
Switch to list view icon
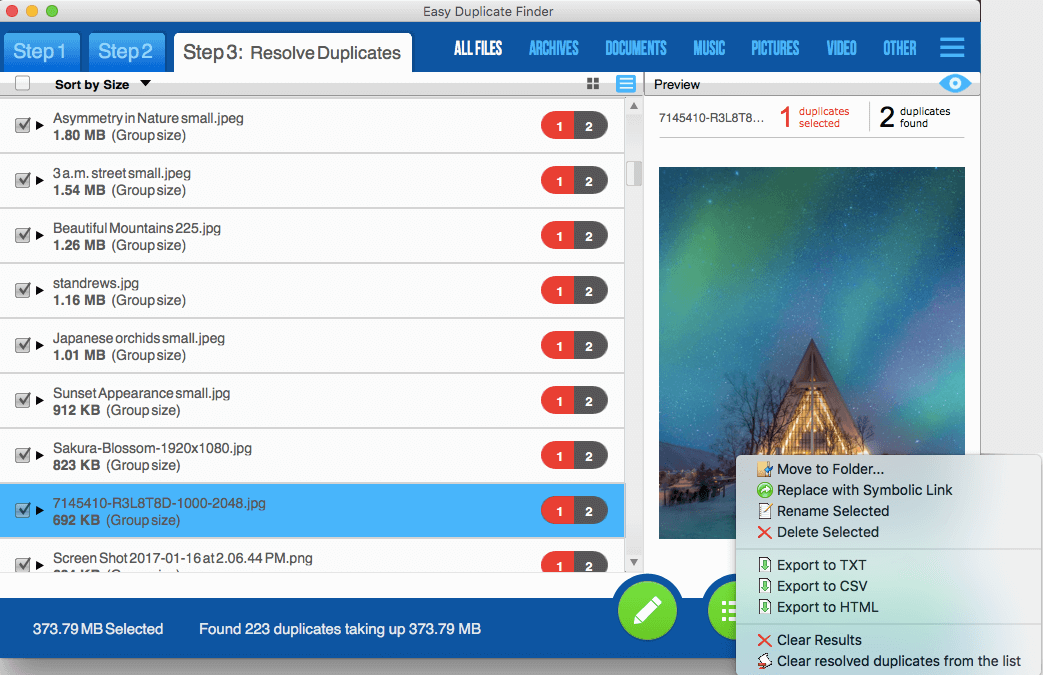[x=626, y=84]
